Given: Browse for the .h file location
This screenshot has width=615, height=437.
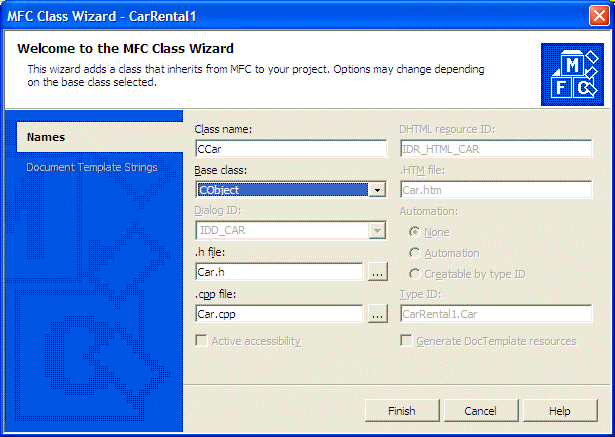Looking at the screenshot, I should coord(378,272).
